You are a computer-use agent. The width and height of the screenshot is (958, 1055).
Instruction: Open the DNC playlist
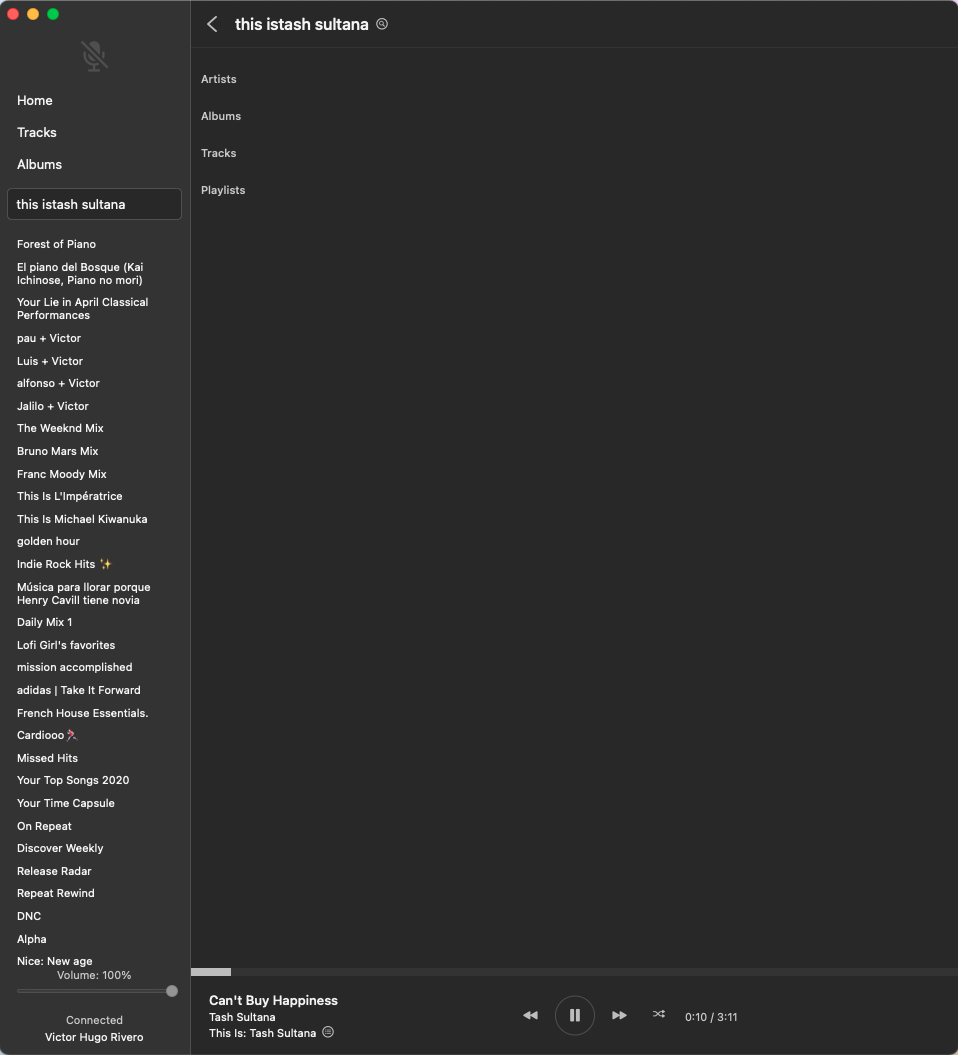(x=29, y=916)
